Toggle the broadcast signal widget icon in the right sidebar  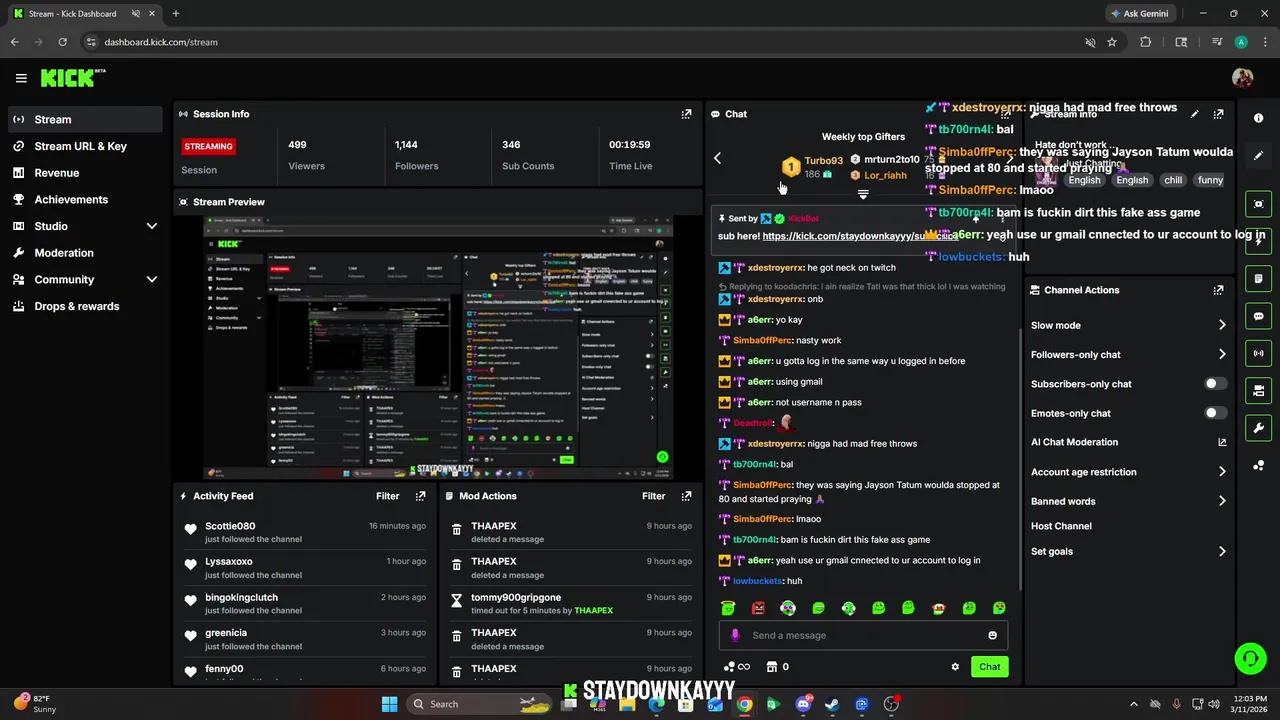coord(1258,353)
